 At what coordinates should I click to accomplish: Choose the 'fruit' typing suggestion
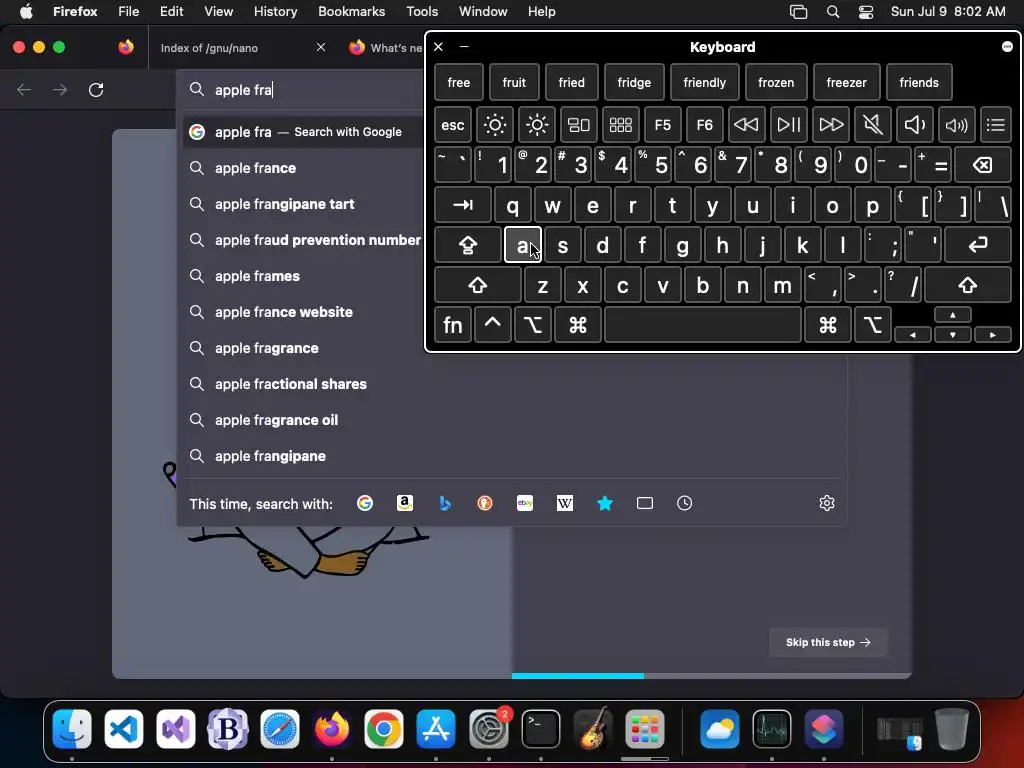[514, 82]
